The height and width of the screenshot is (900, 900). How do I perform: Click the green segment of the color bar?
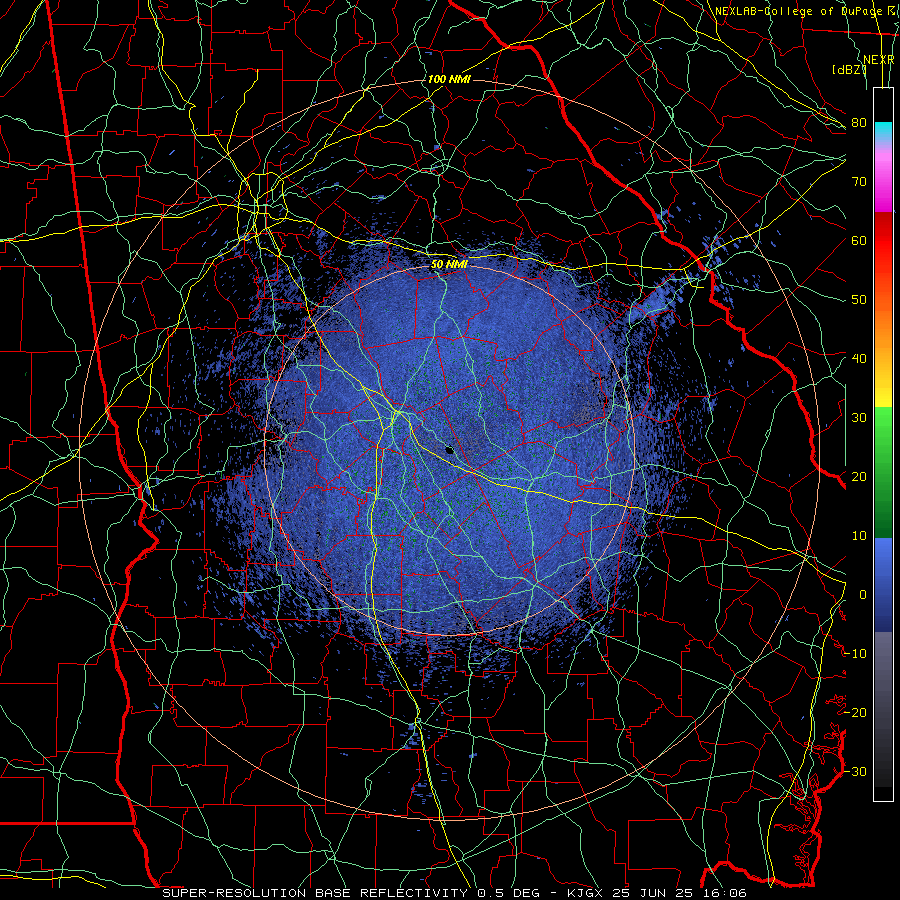point(883,472)
